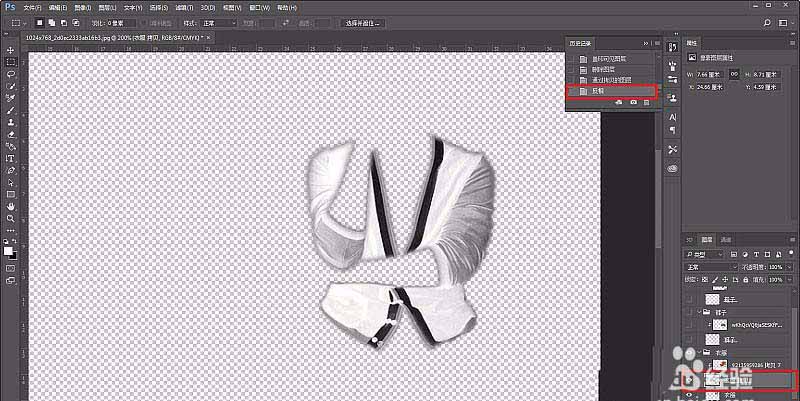Switch to the 通道 (Channels) tab
800x401 pixels.
click(727, 240)
